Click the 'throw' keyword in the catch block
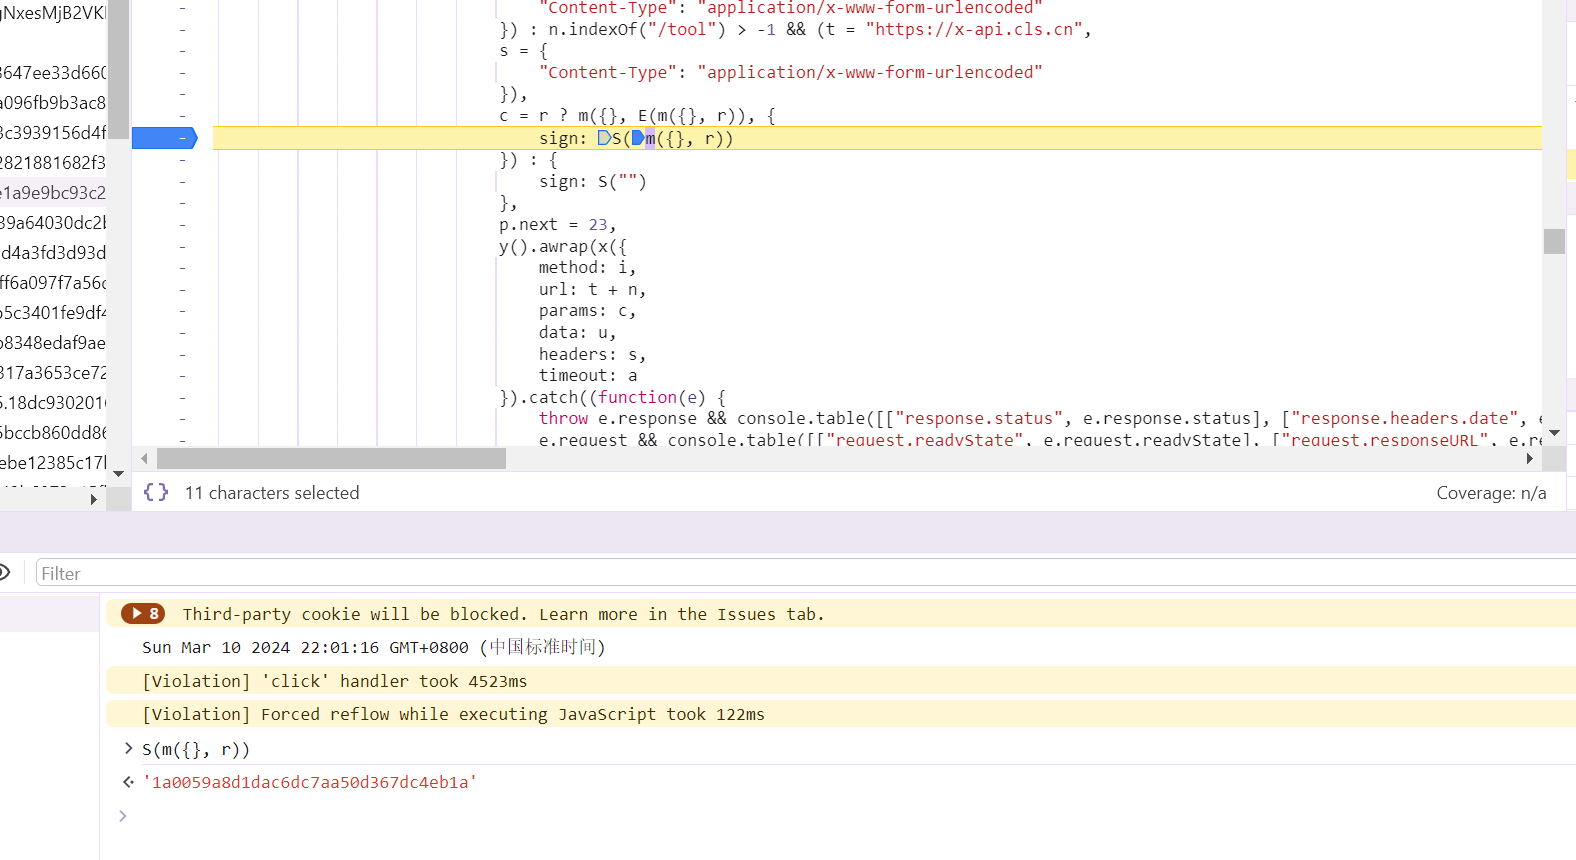The image size is (1576, 860). tap(563, 418)
